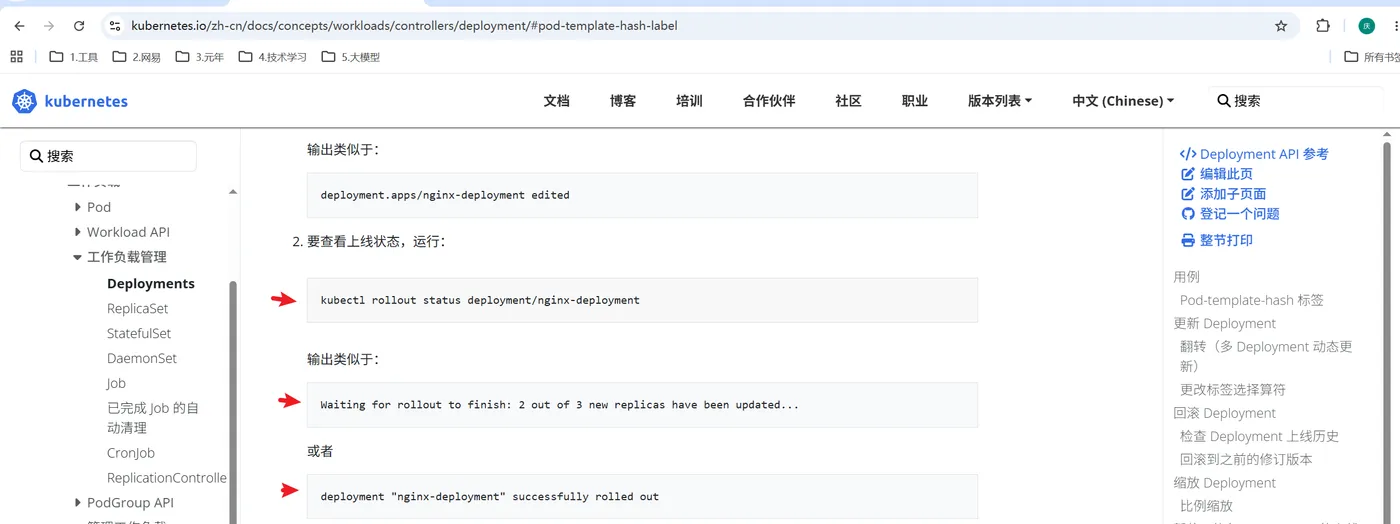Click the 'successfully rolled out' output text
1400x524 pixels.
coord(489,496)
